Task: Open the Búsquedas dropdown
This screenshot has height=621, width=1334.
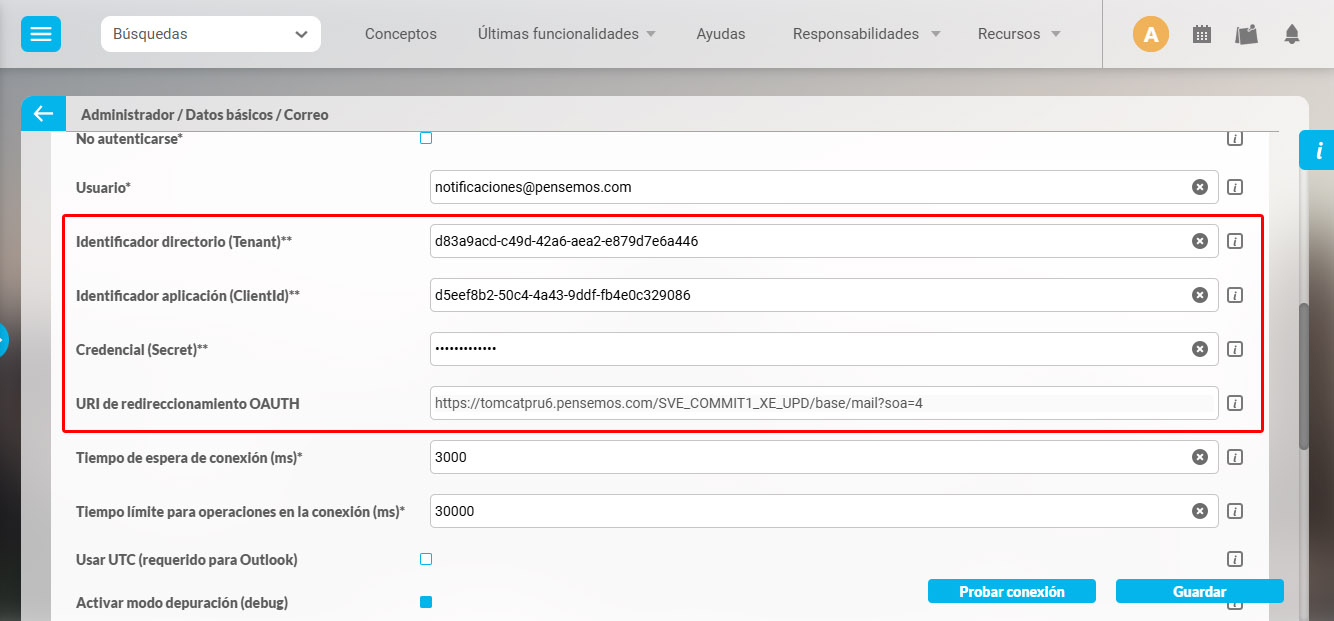Action: pyautogui.click(x=210, y=34)
